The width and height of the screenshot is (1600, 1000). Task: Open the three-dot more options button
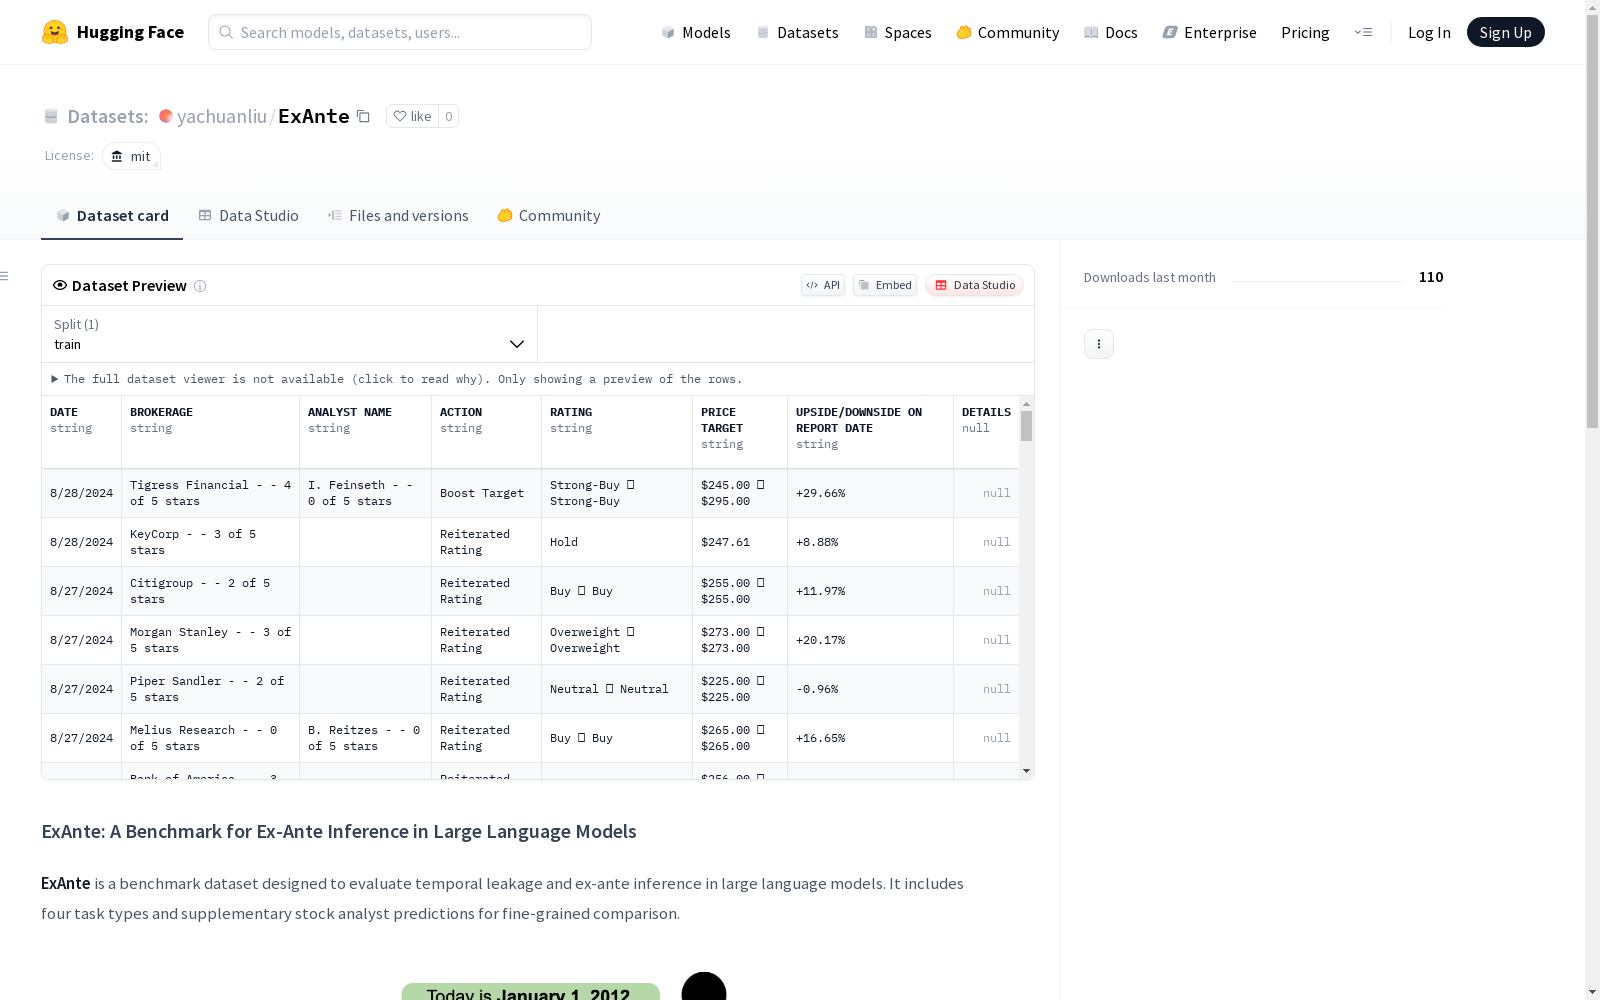[1099, 344]
